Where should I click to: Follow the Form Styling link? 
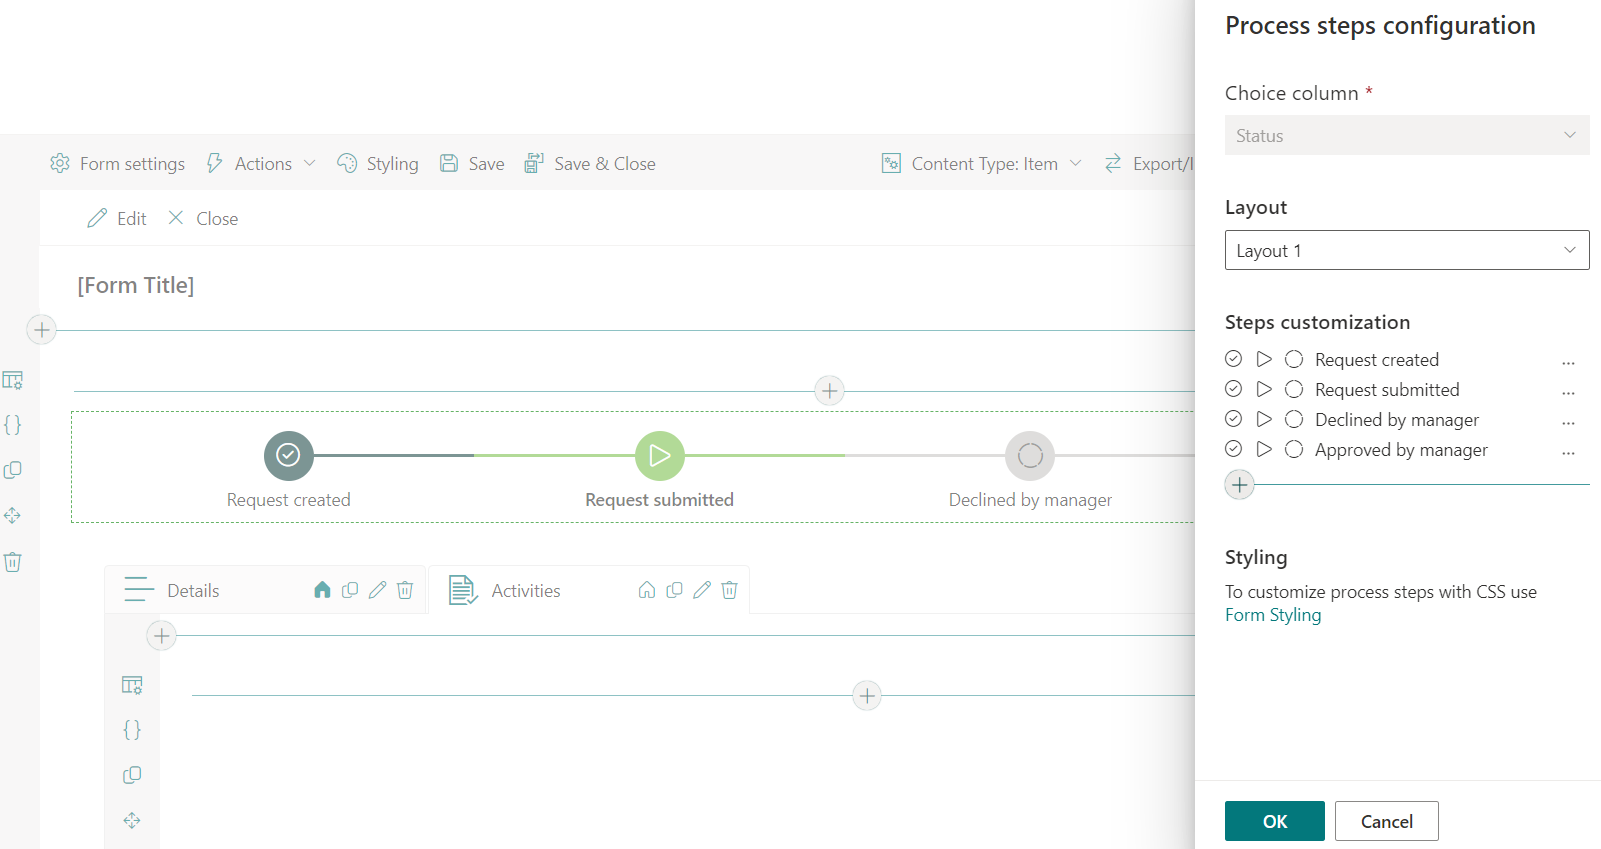(1273, 615)
